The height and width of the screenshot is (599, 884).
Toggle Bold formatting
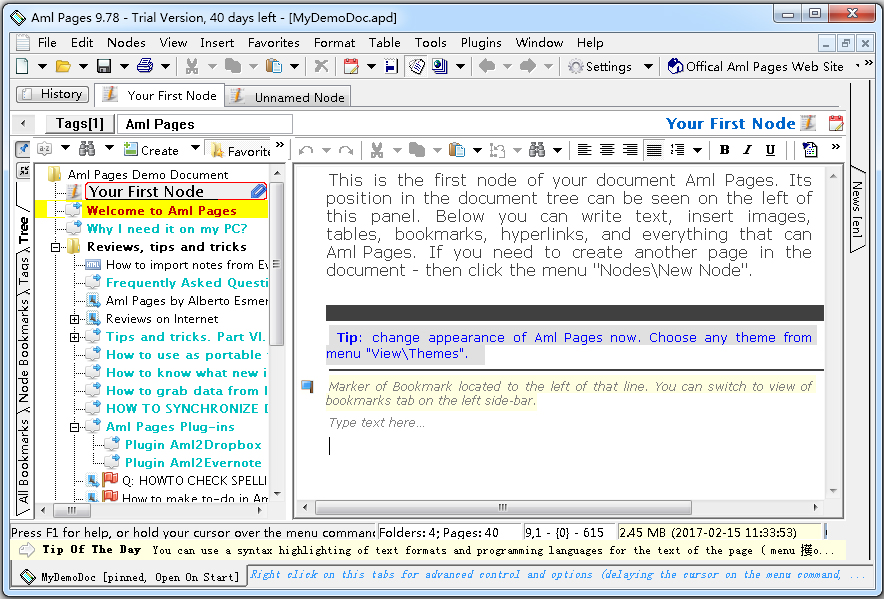[724, 150]
